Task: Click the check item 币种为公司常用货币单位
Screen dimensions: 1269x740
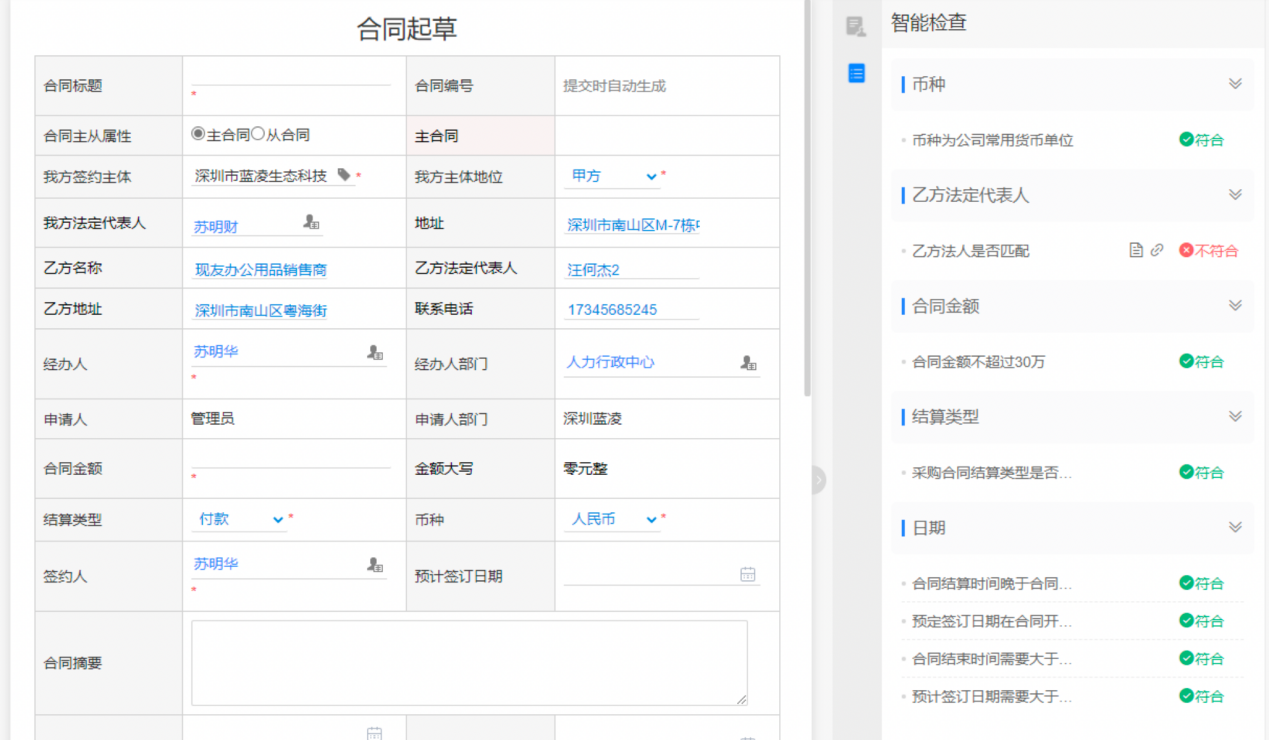Action: click(992, 140)
